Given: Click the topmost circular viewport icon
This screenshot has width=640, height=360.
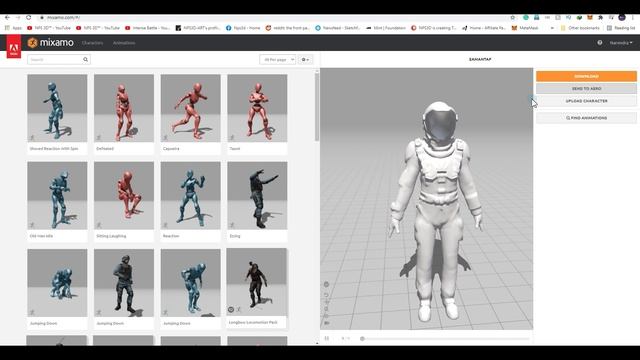Looking at the screenshot, I should pos(326,284).
